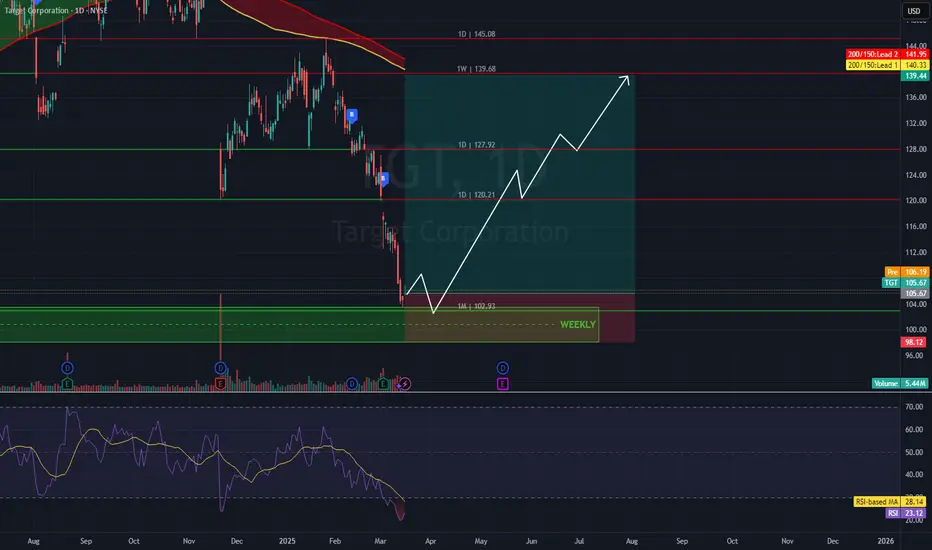This screenshot has height=550, width=932.
Task: Click 50.00 on the RSI scale
Action: (x=914, y=452)
